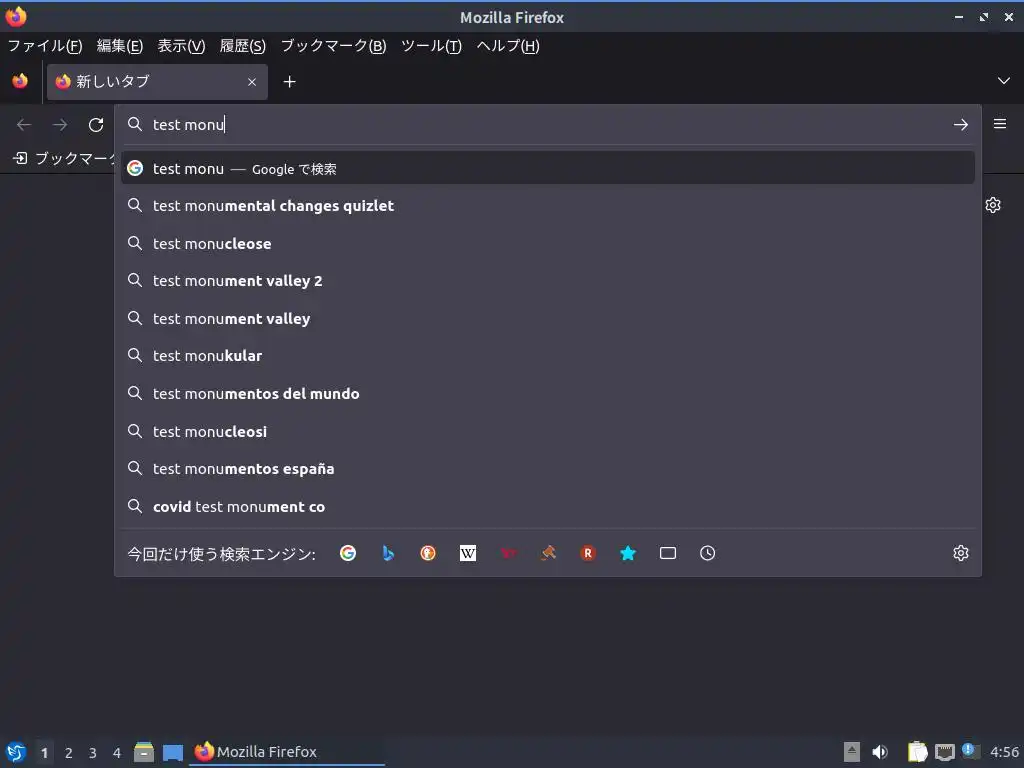Switch to workspace 2 in taskbar
Viewport: 1024px width, 768px height.
coord(69,753)
